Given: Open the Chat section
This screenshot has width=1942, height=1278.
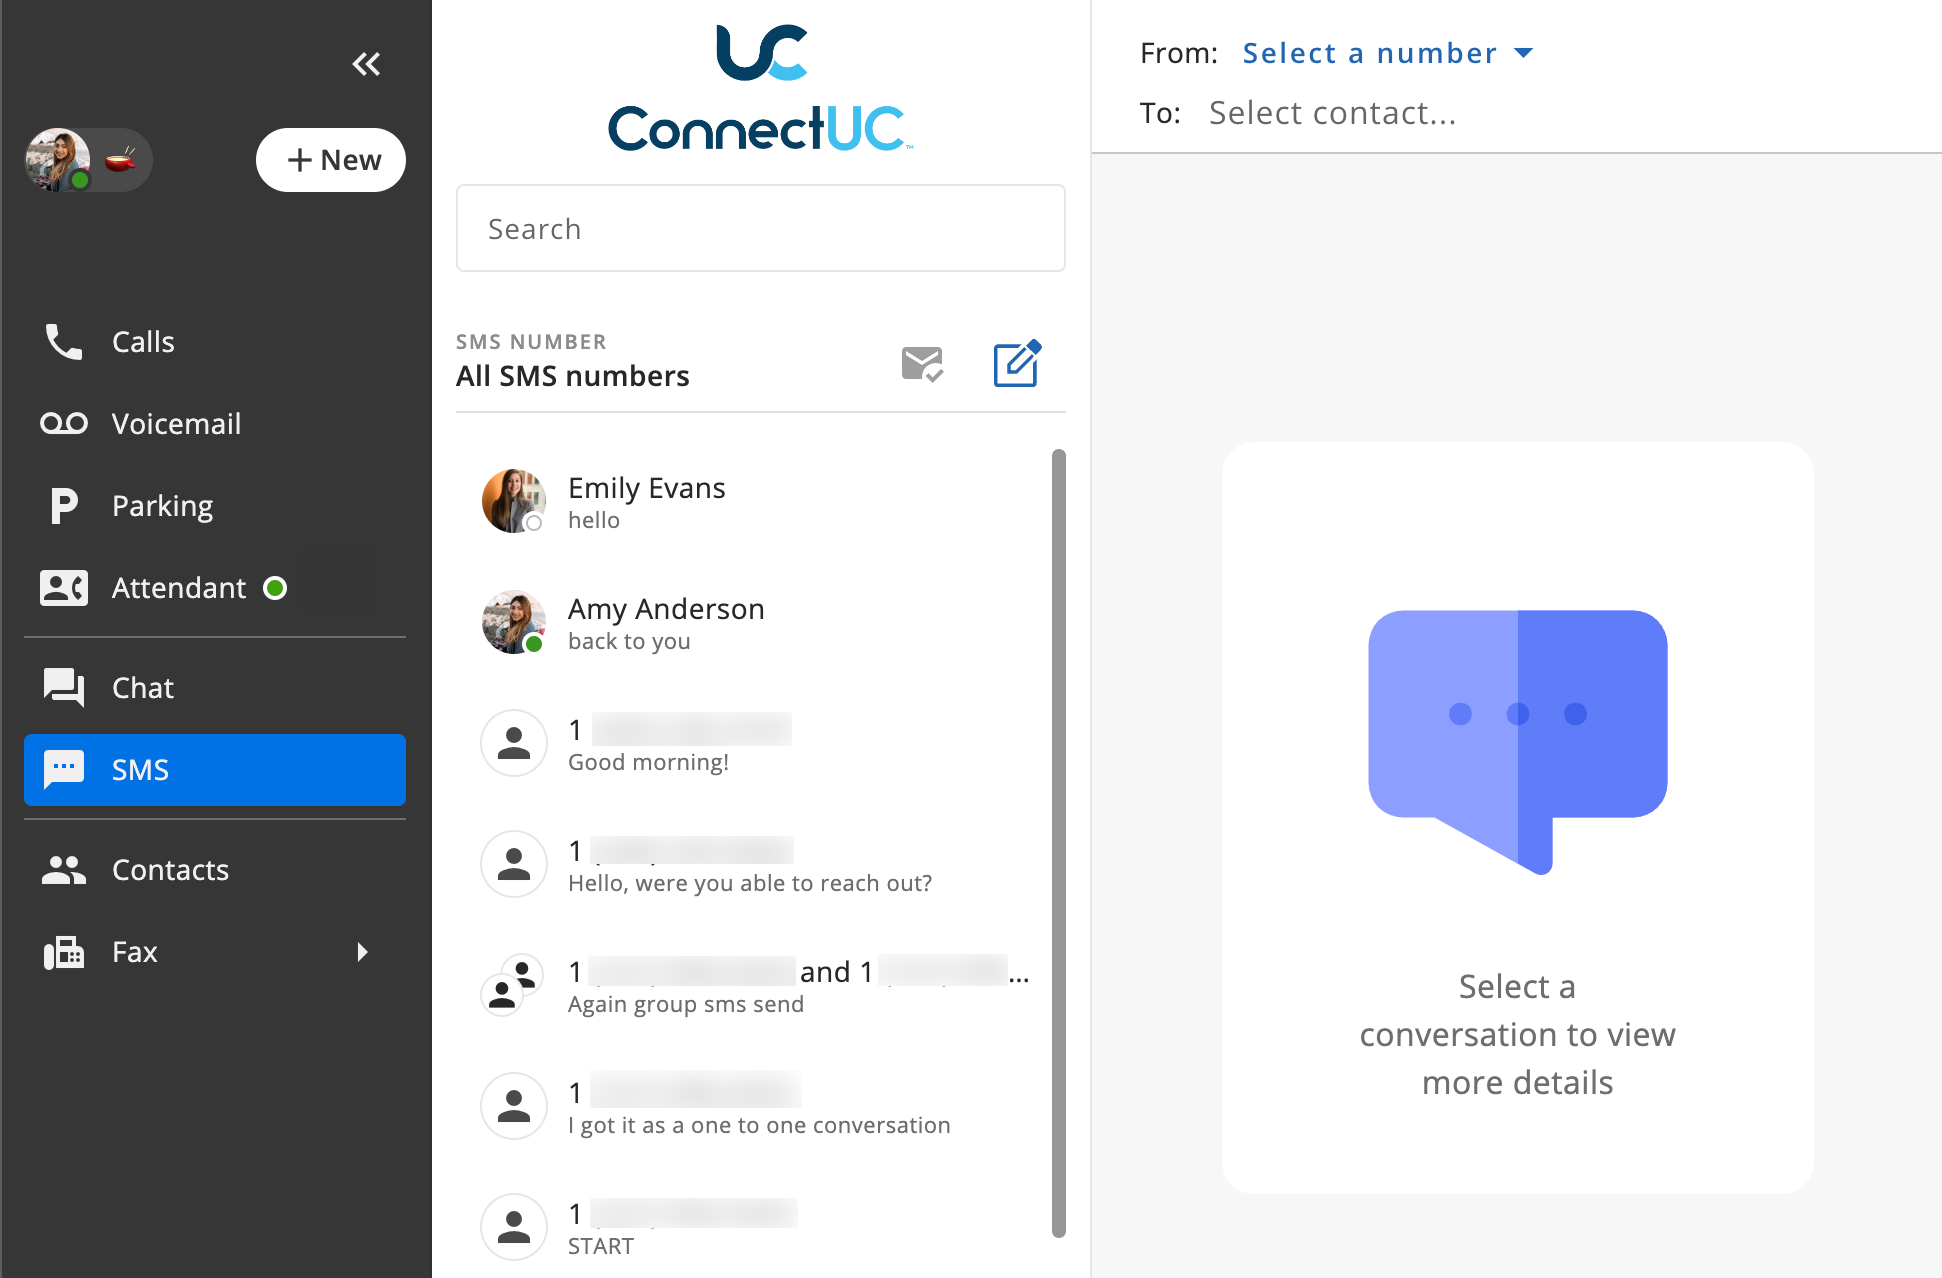Looking at the screenshot, I should 143,688.
